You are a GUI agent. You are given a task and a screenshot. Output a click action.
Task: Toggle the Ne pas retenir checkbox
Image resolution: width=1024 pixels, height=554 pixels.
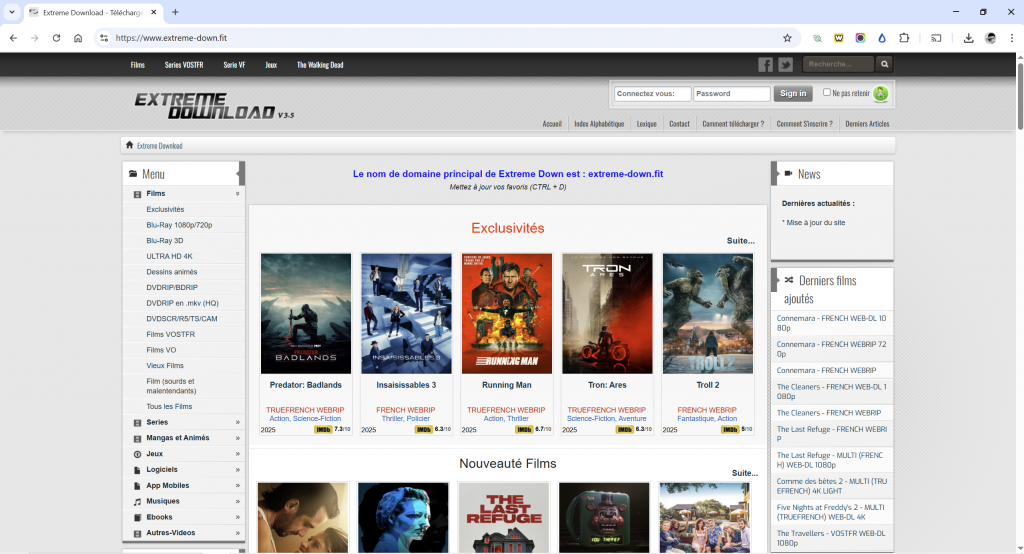click(827, 92)
